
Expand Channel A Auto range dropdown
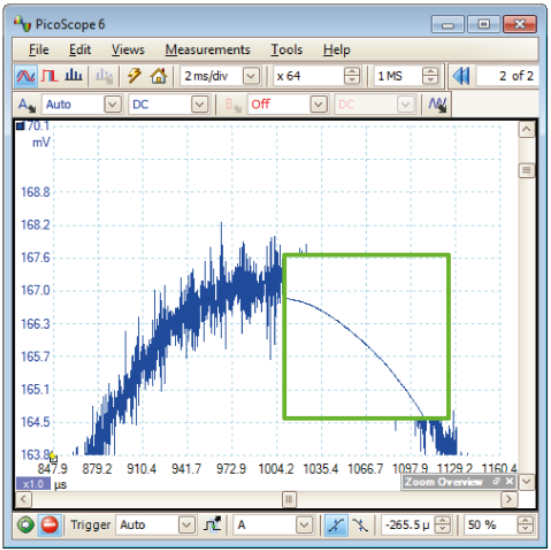[x=112, y=105]
